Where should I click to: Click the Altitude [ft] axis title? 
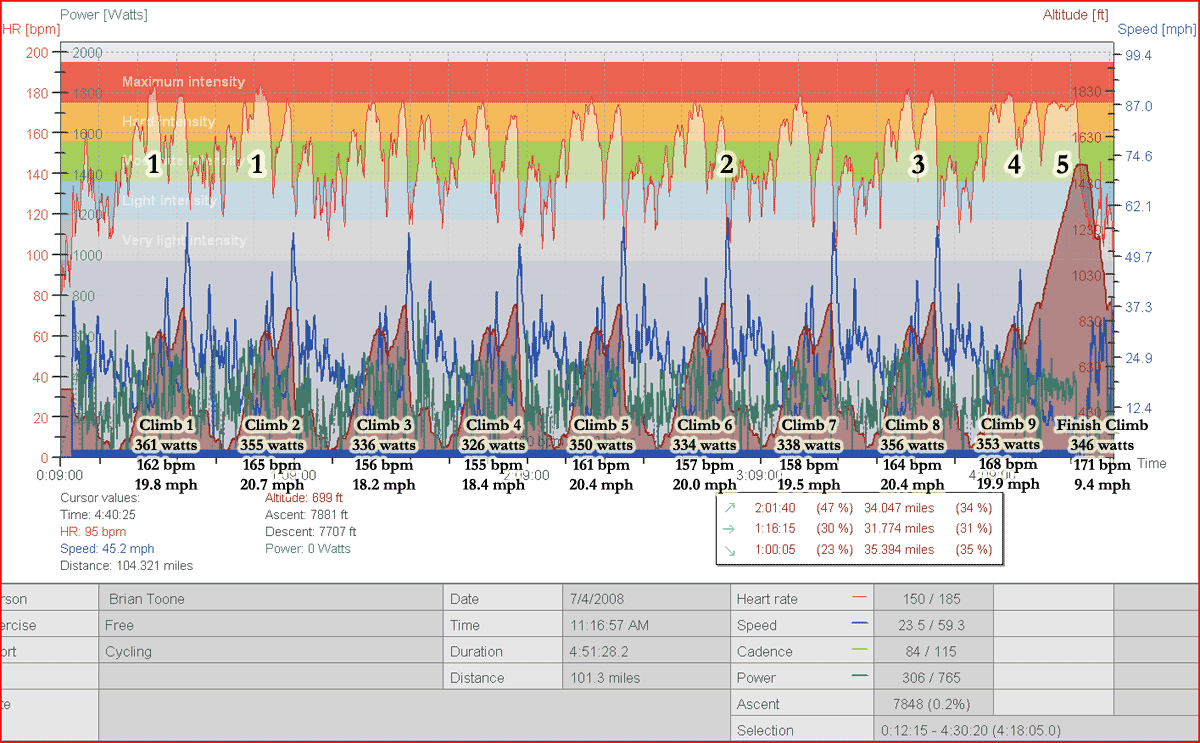tap(1076, 15)
